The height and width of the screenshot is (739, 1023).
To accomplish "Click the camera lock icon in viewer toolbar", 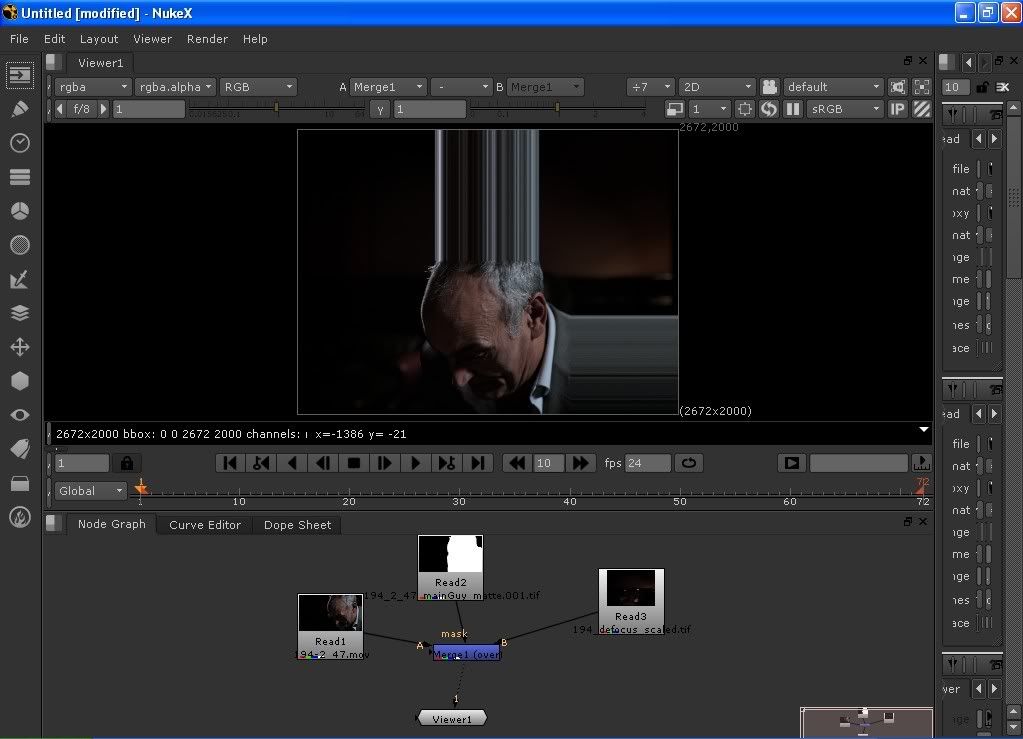I will coord(769,87).
